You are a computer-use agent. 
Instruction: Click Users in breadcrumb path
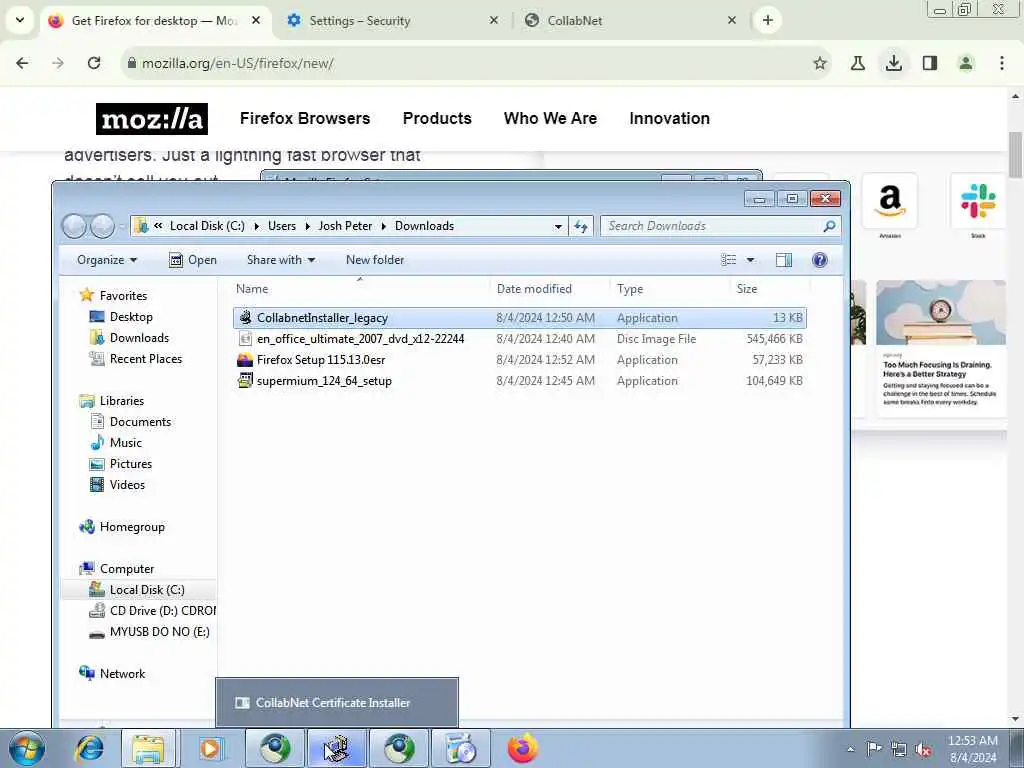click(x=281, y=226)
